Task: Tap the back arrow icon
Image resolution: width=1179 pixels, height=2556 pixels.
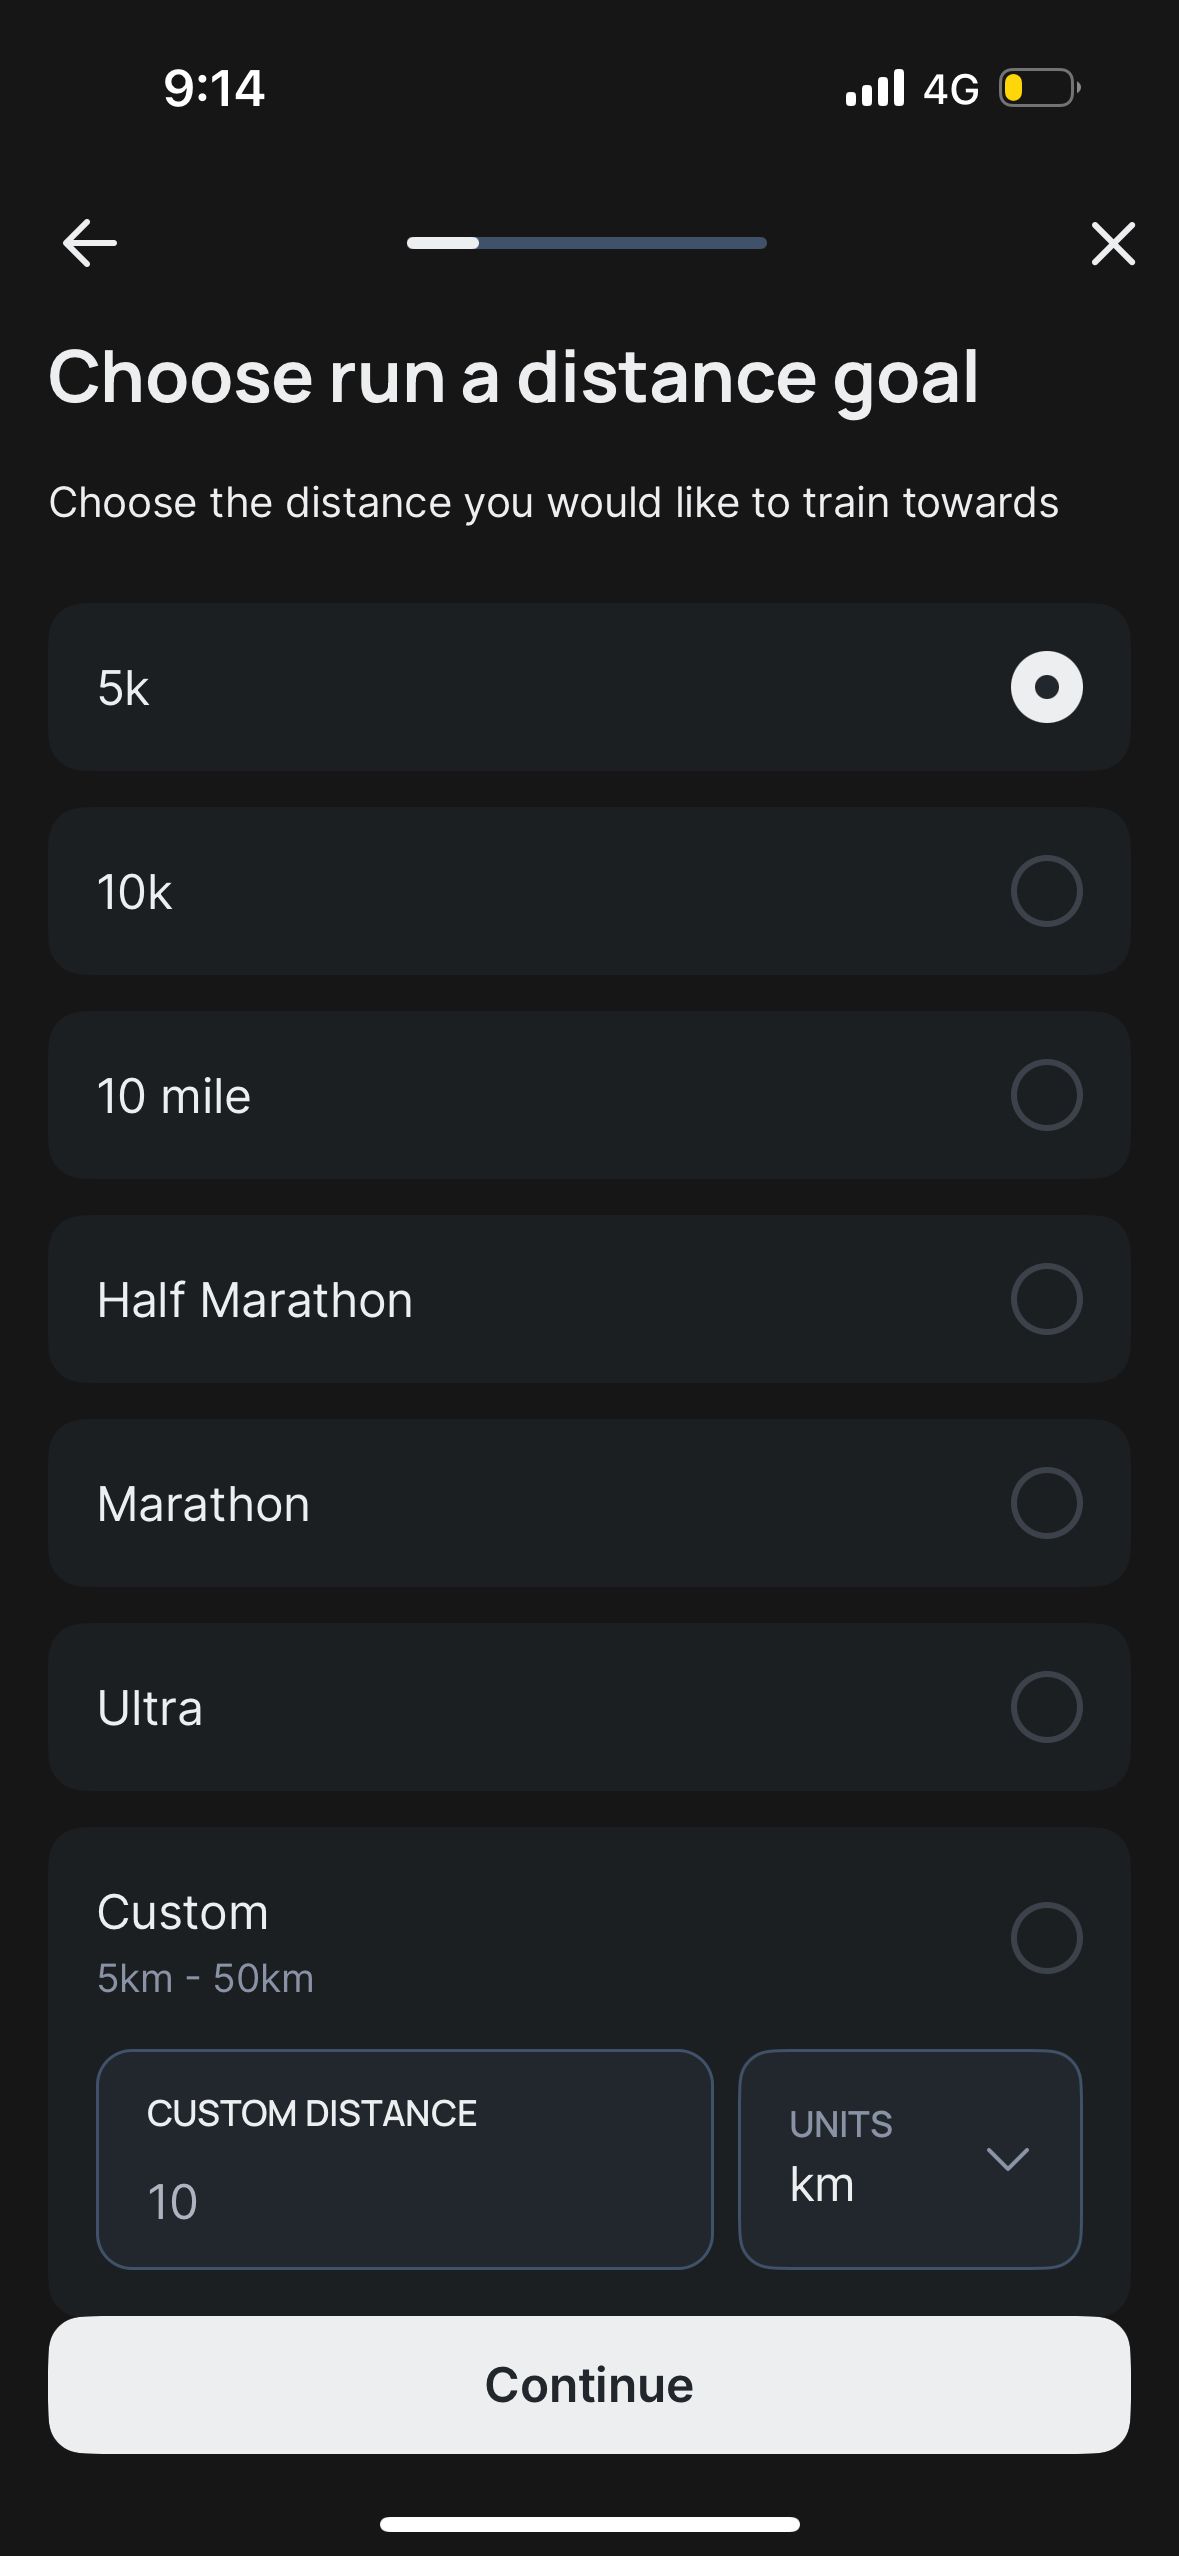Action: tap(89, 243)
